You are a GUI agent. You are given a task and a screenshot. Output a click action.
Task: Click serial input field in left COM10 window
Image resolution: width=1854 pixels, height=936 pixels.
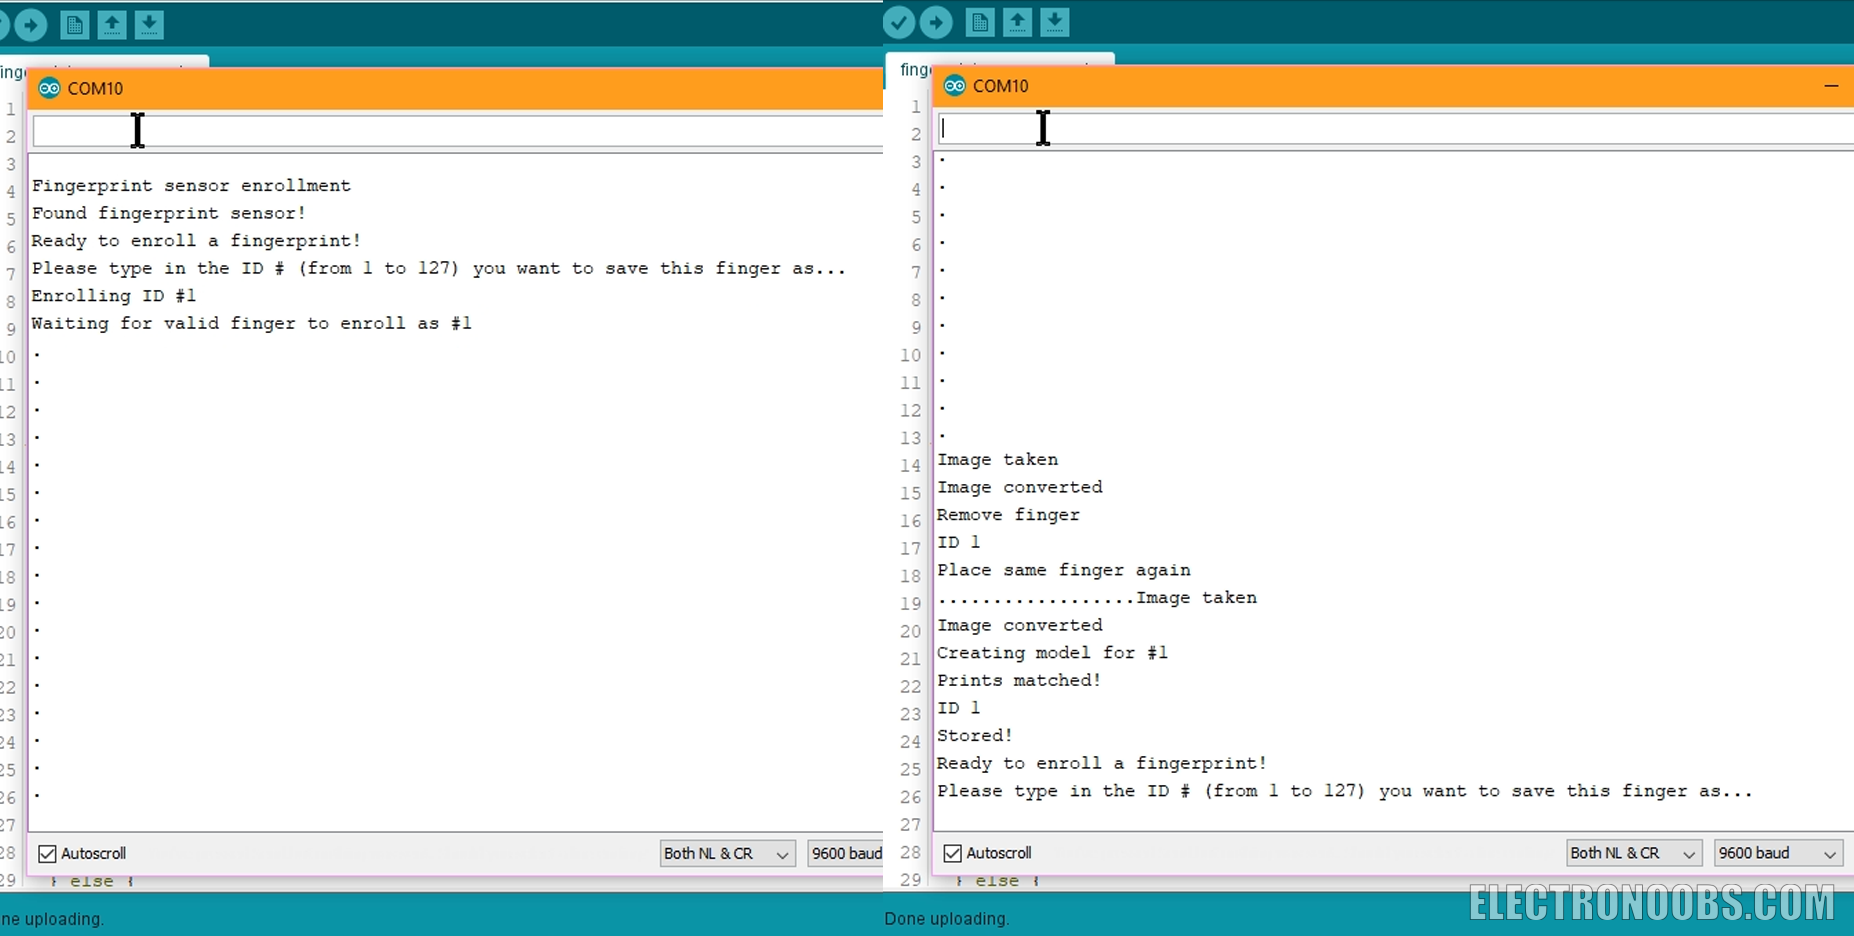(x=458, y=131)
